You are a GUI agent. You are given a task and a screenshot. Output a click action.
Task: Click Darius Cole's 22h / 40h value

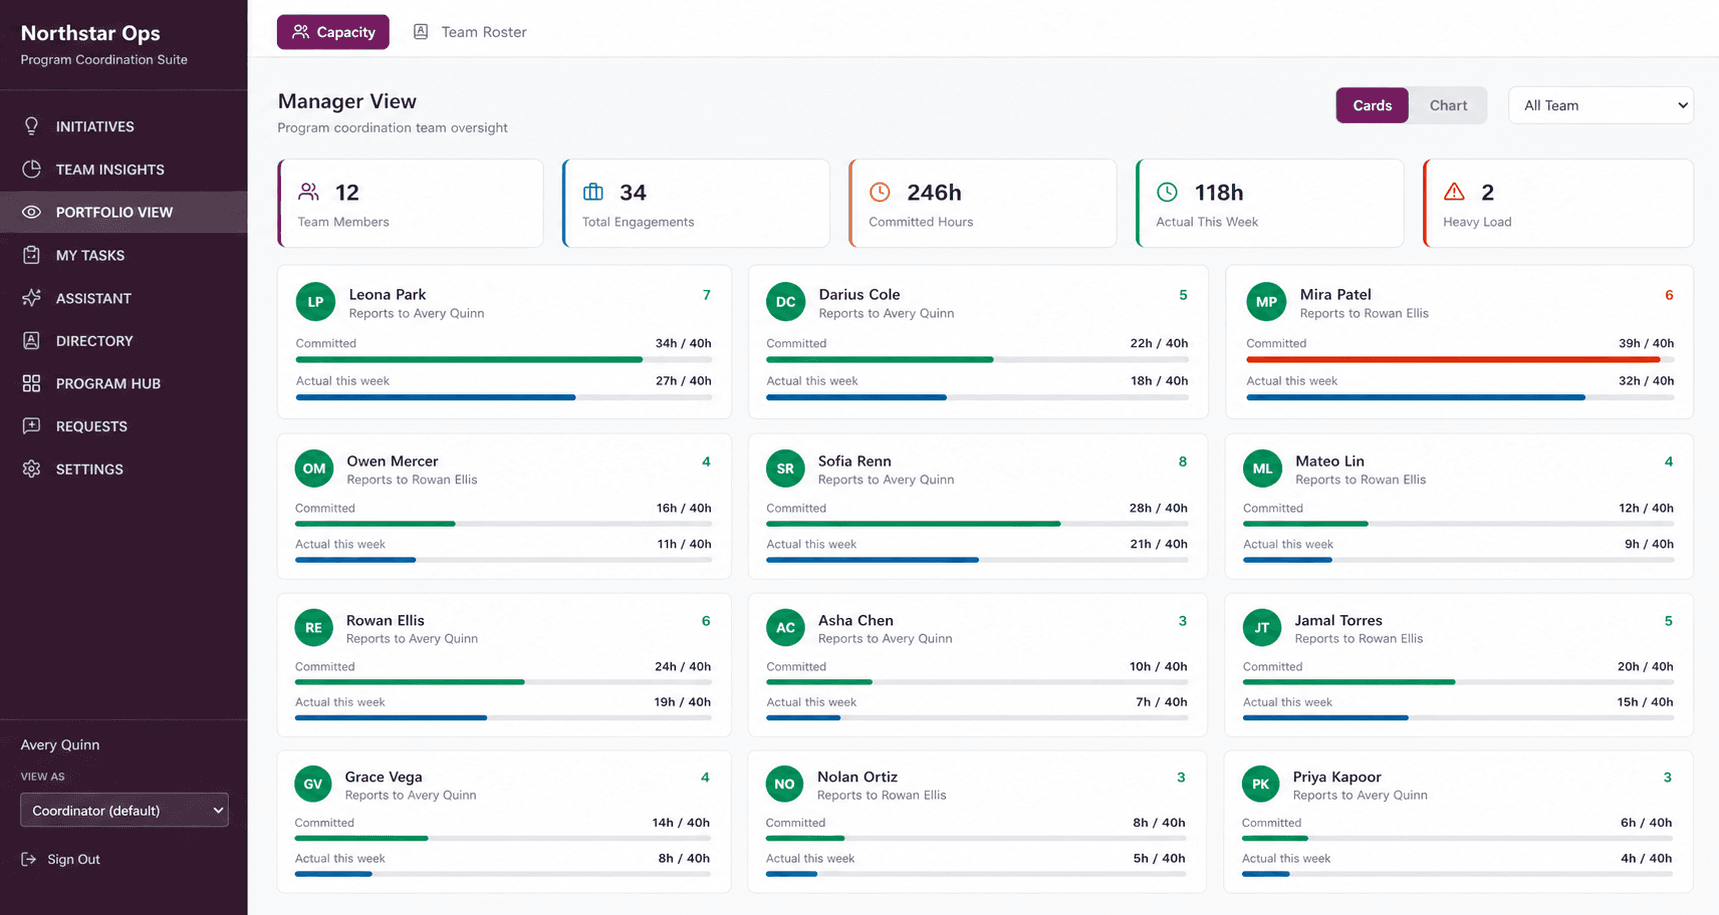point(1159,343)
